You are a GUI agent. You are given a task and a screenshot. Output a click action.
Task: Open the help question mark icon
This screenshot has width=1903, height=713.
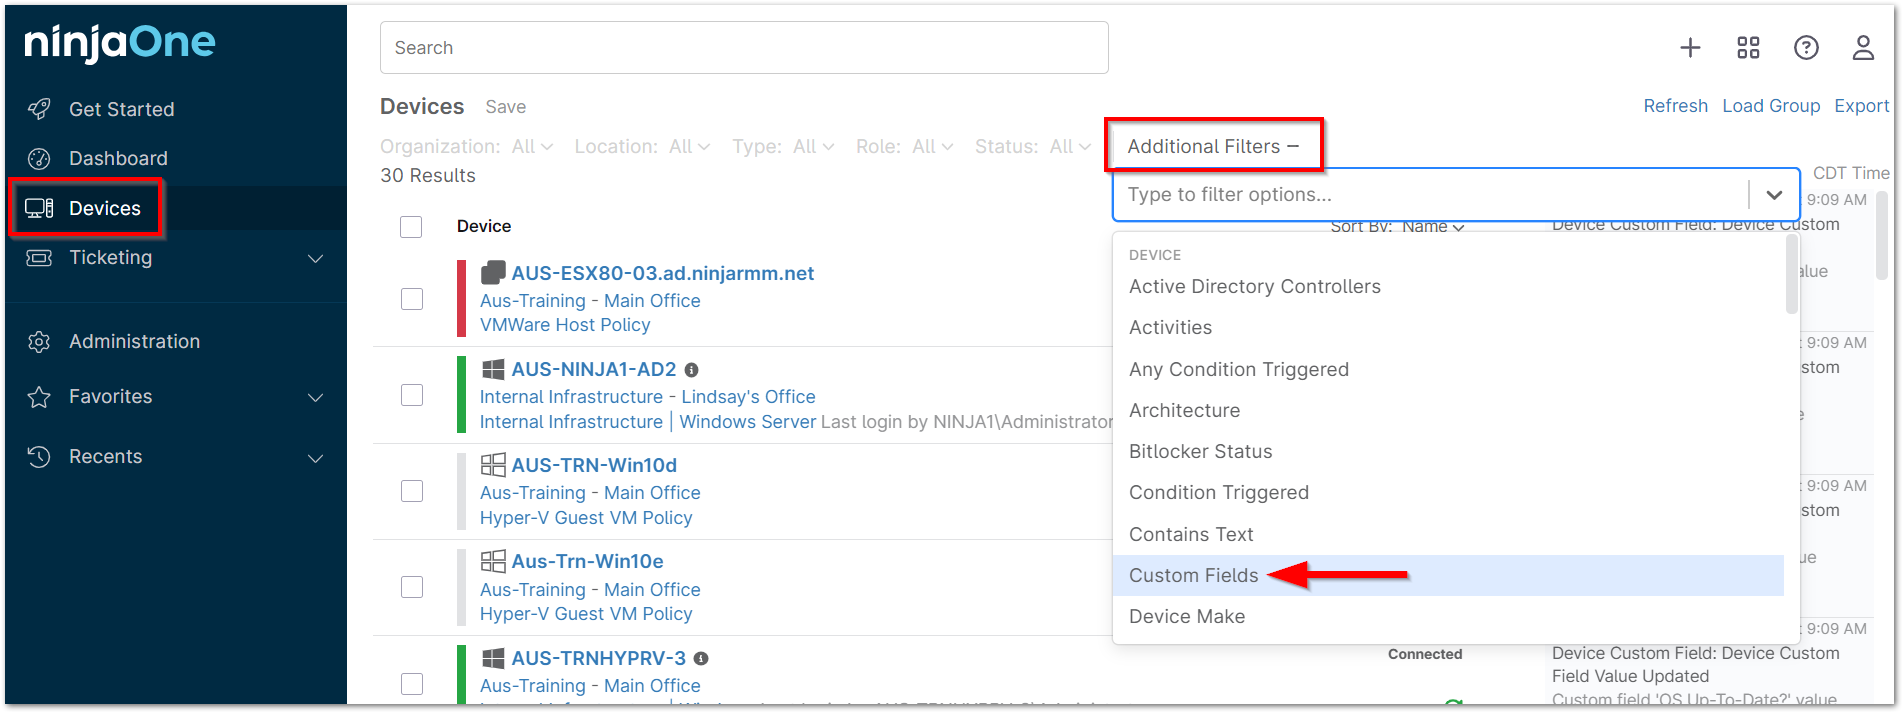click(1806, 47)
